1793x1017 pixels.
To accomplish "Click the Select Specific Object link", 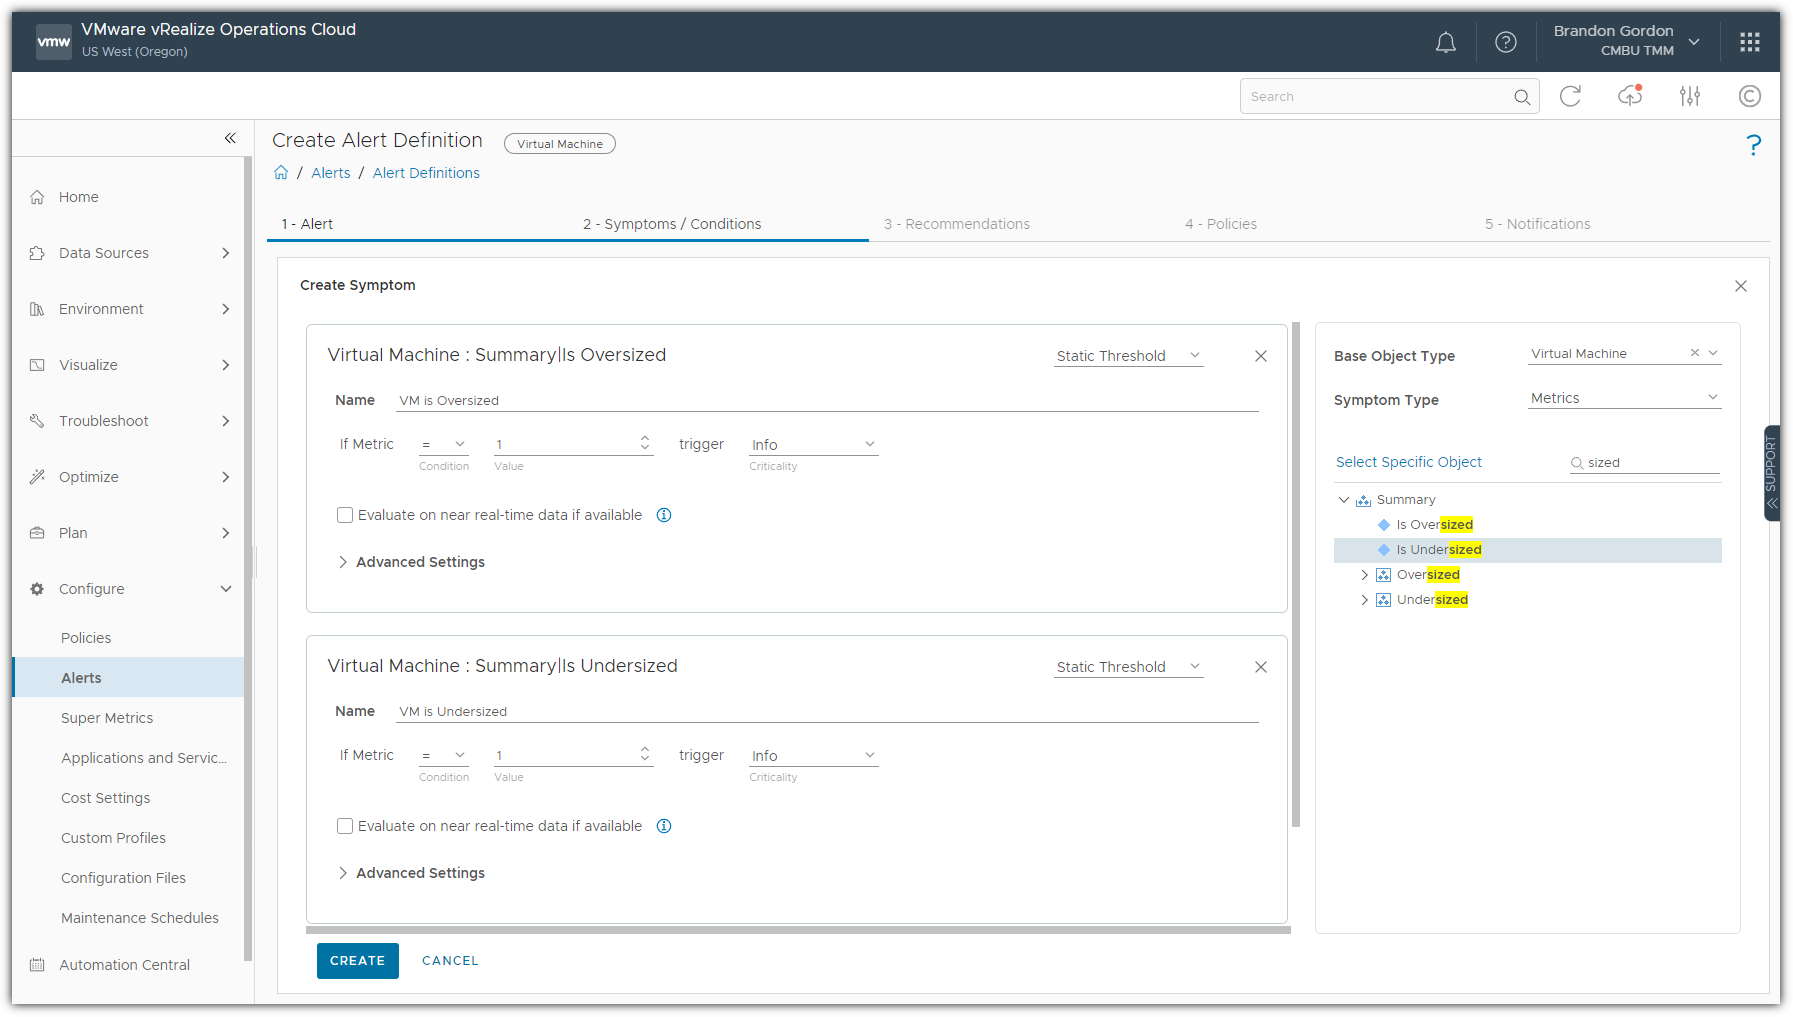I will [x=1409, y=462].
